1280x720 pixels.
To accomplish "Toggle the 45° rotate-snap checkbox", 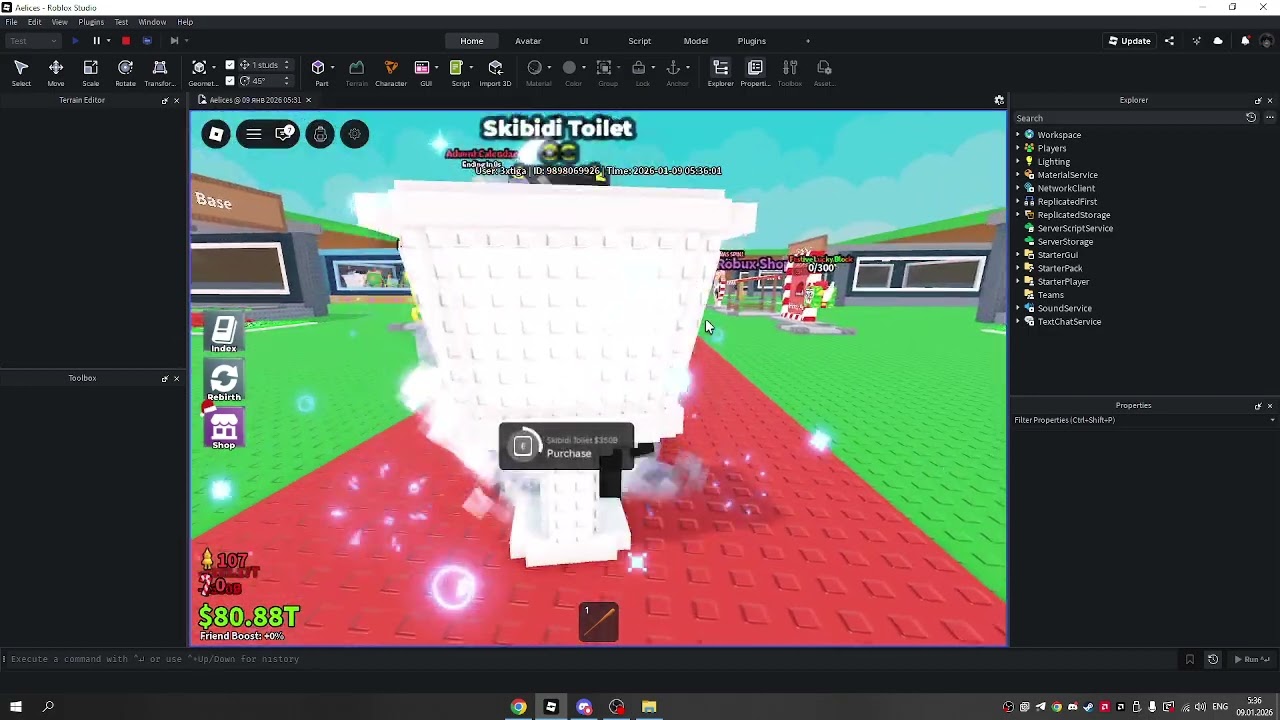I will 230,81.
